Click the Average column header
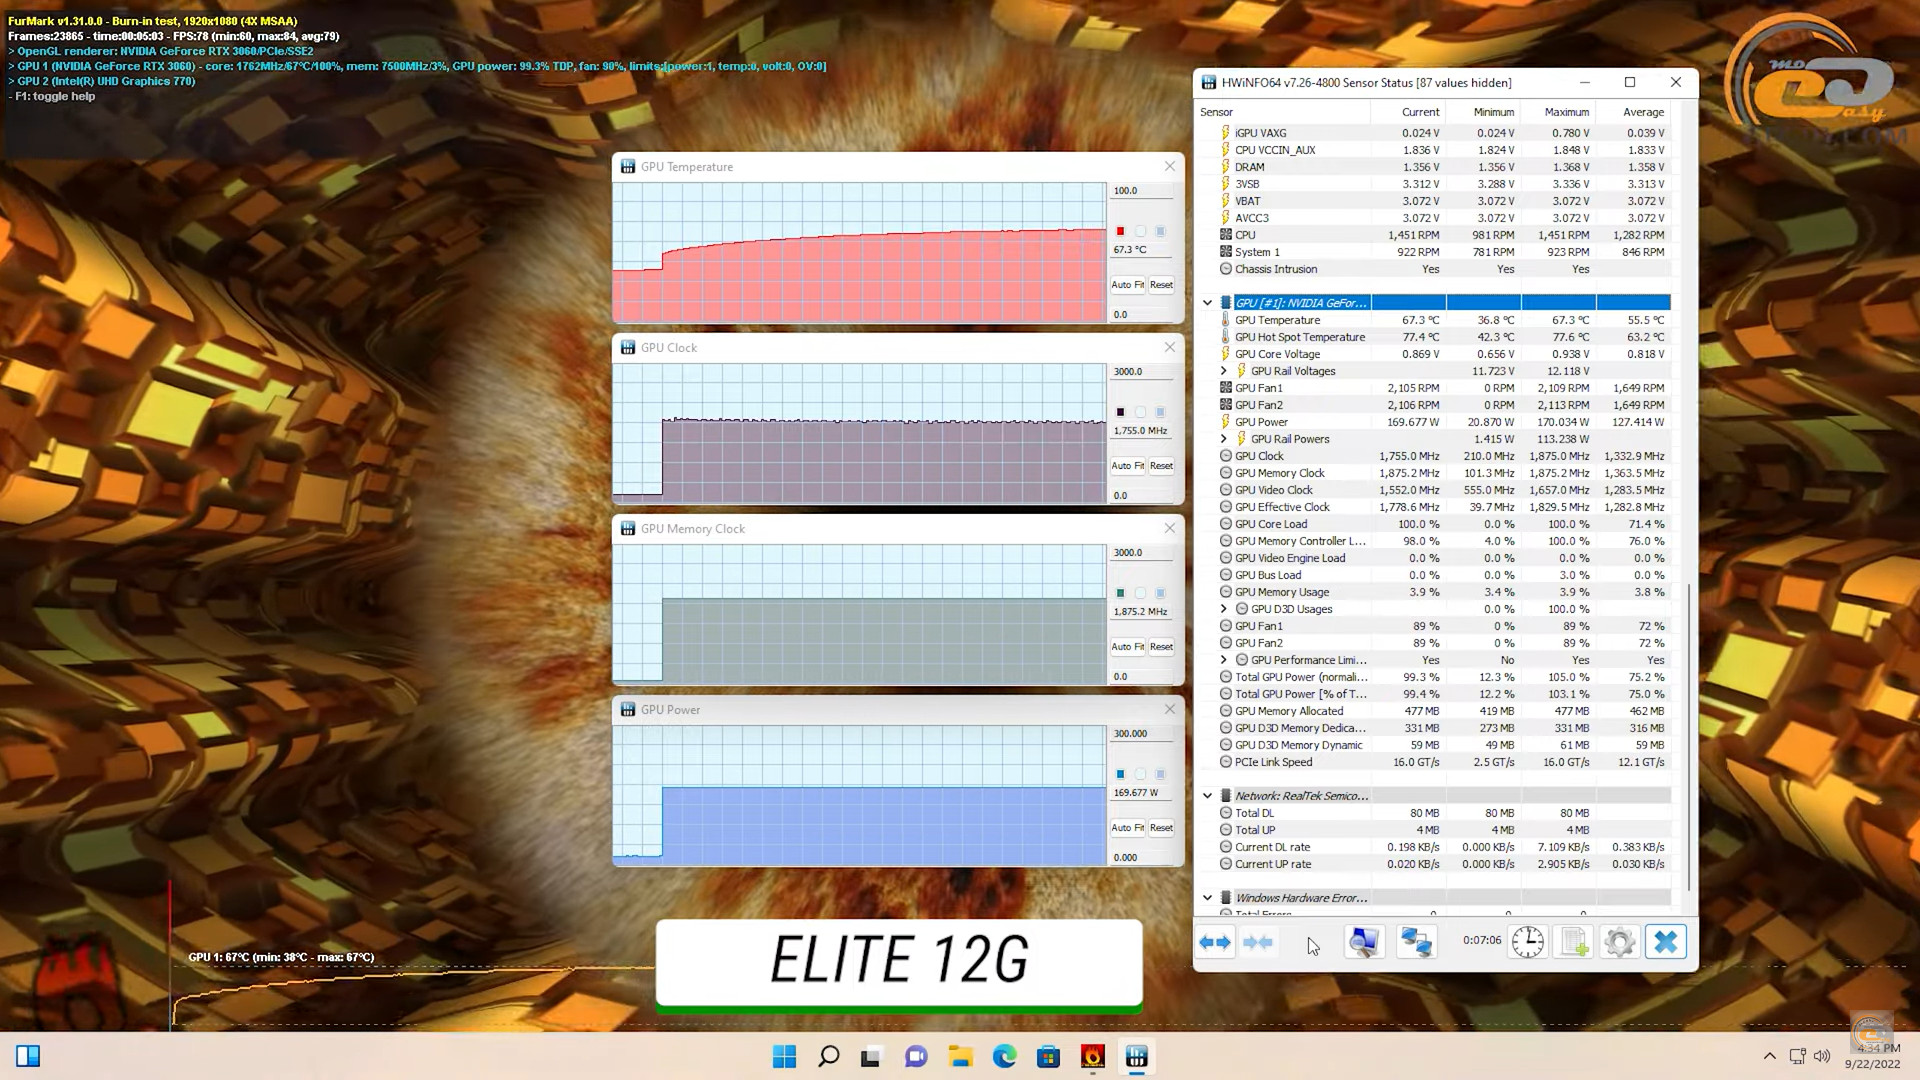The width and height of the screenshot is (1920, 1080). (1643, 112)
